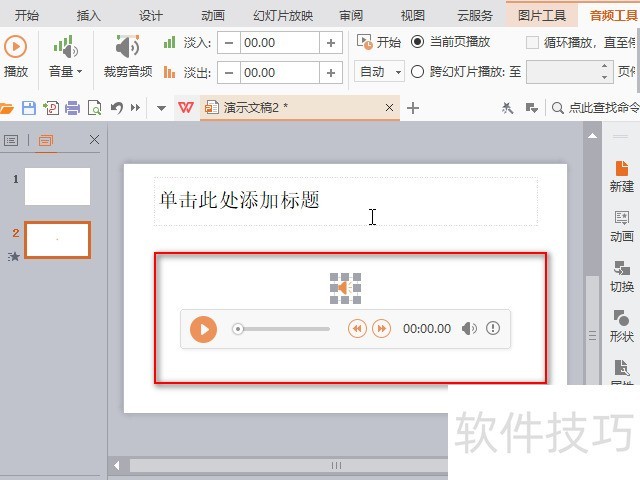Open the 插入 ribbon tab
The image size is (640, 480).
[x=89, y=16]
